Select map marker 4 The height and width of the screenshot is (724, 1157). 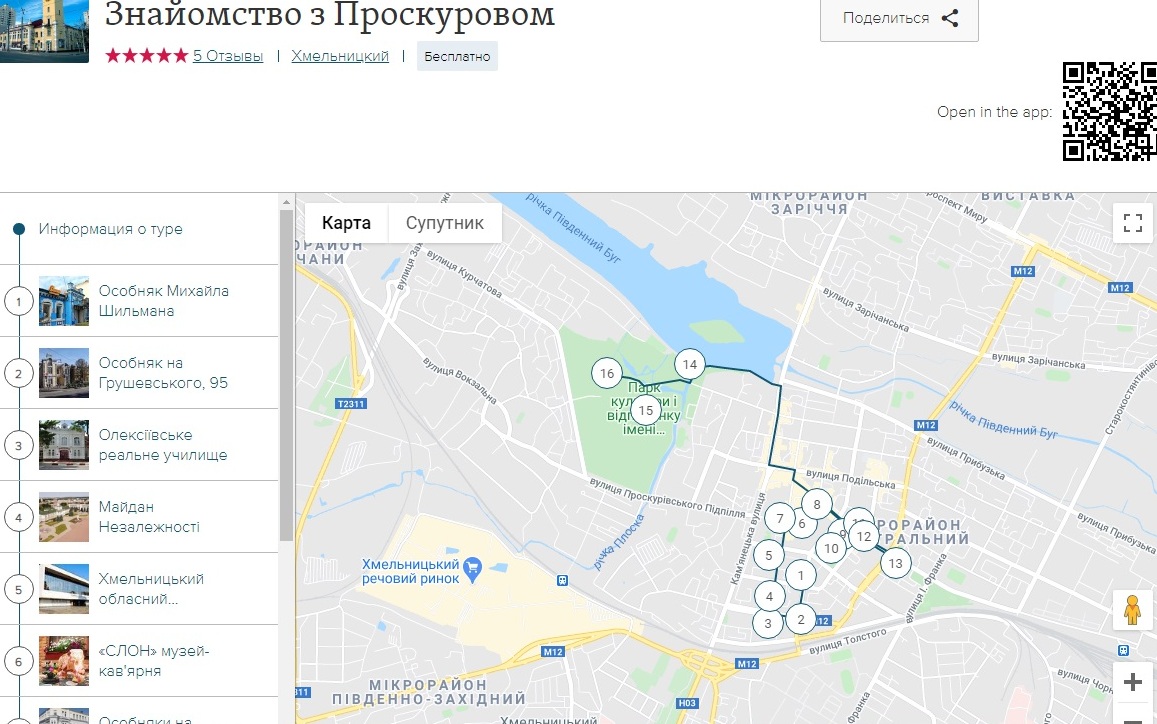point(770,596)
